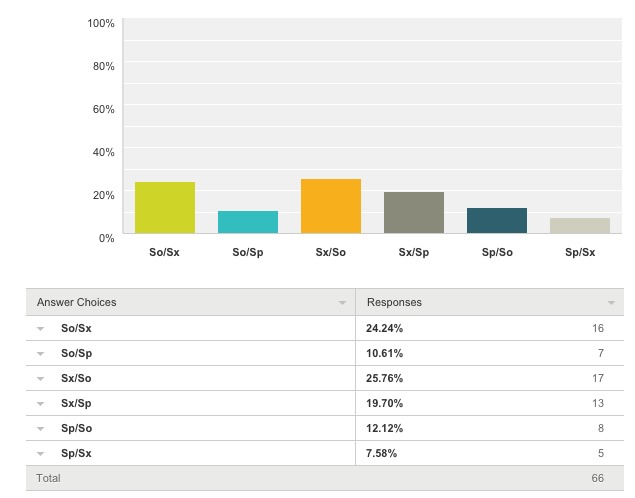
Task: Click the Responses column header
Action: click(394, 302)
